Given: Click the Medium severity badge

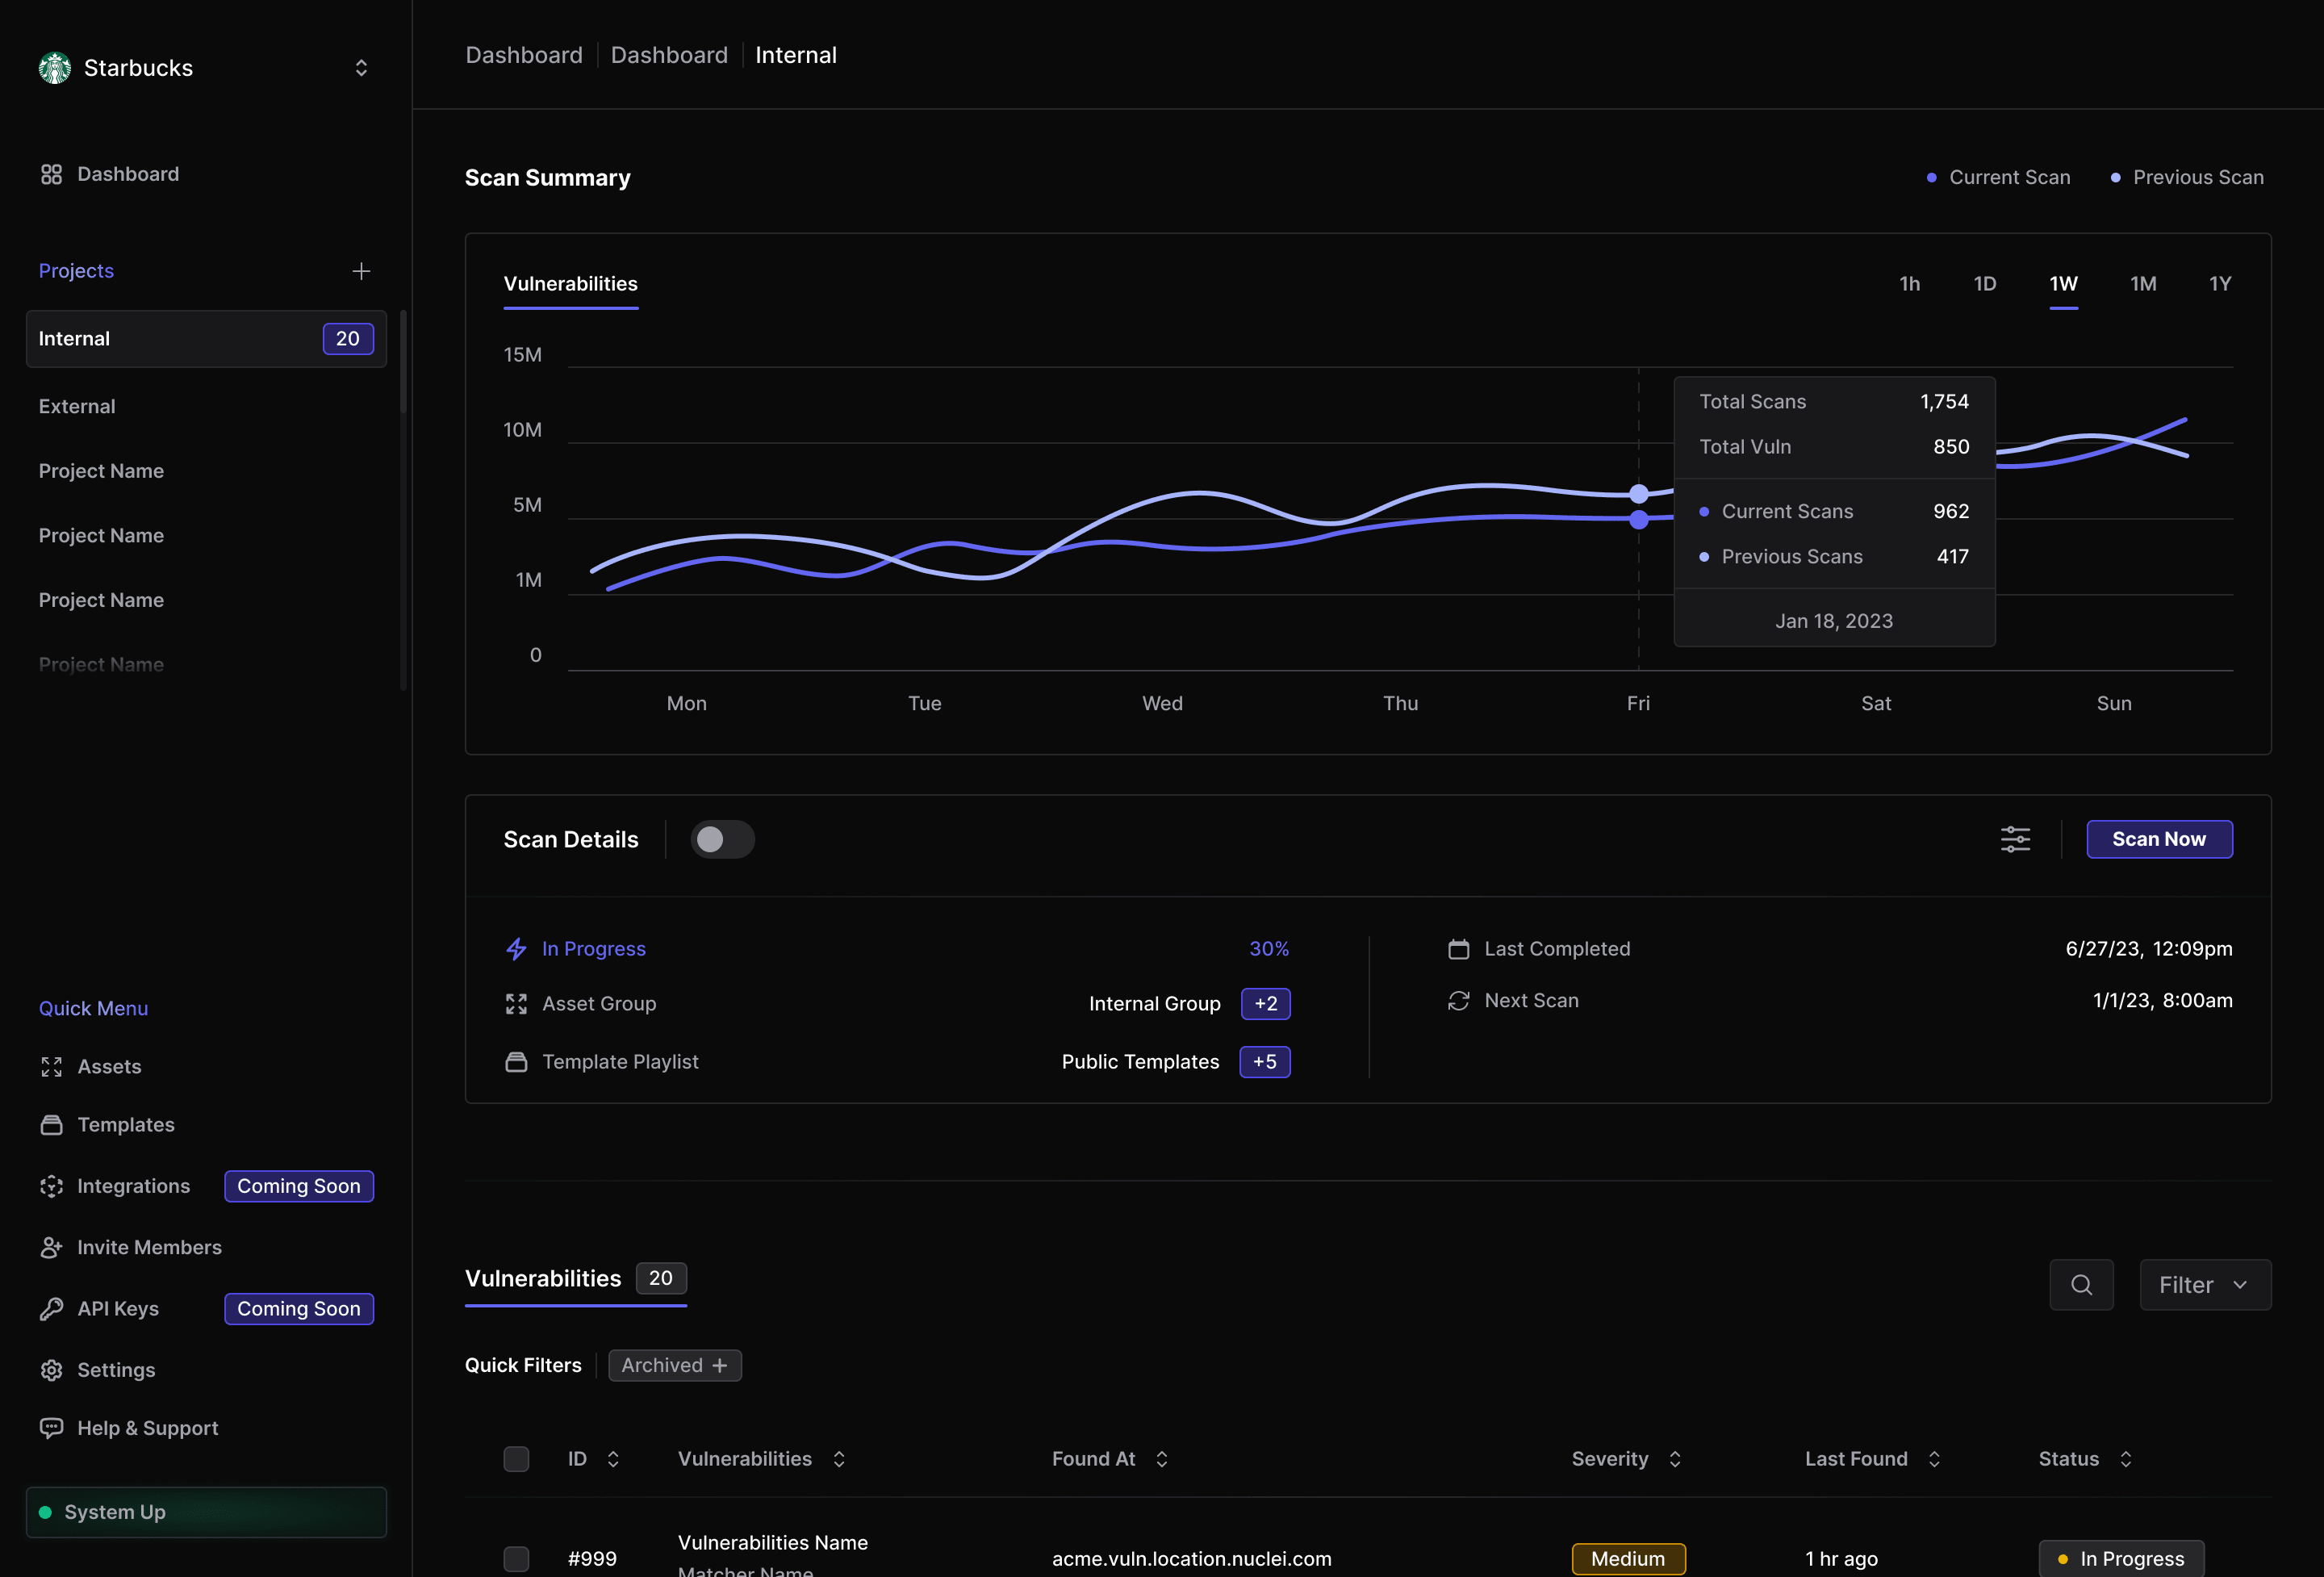Looking at the screenshot, I should 1628,1560.
